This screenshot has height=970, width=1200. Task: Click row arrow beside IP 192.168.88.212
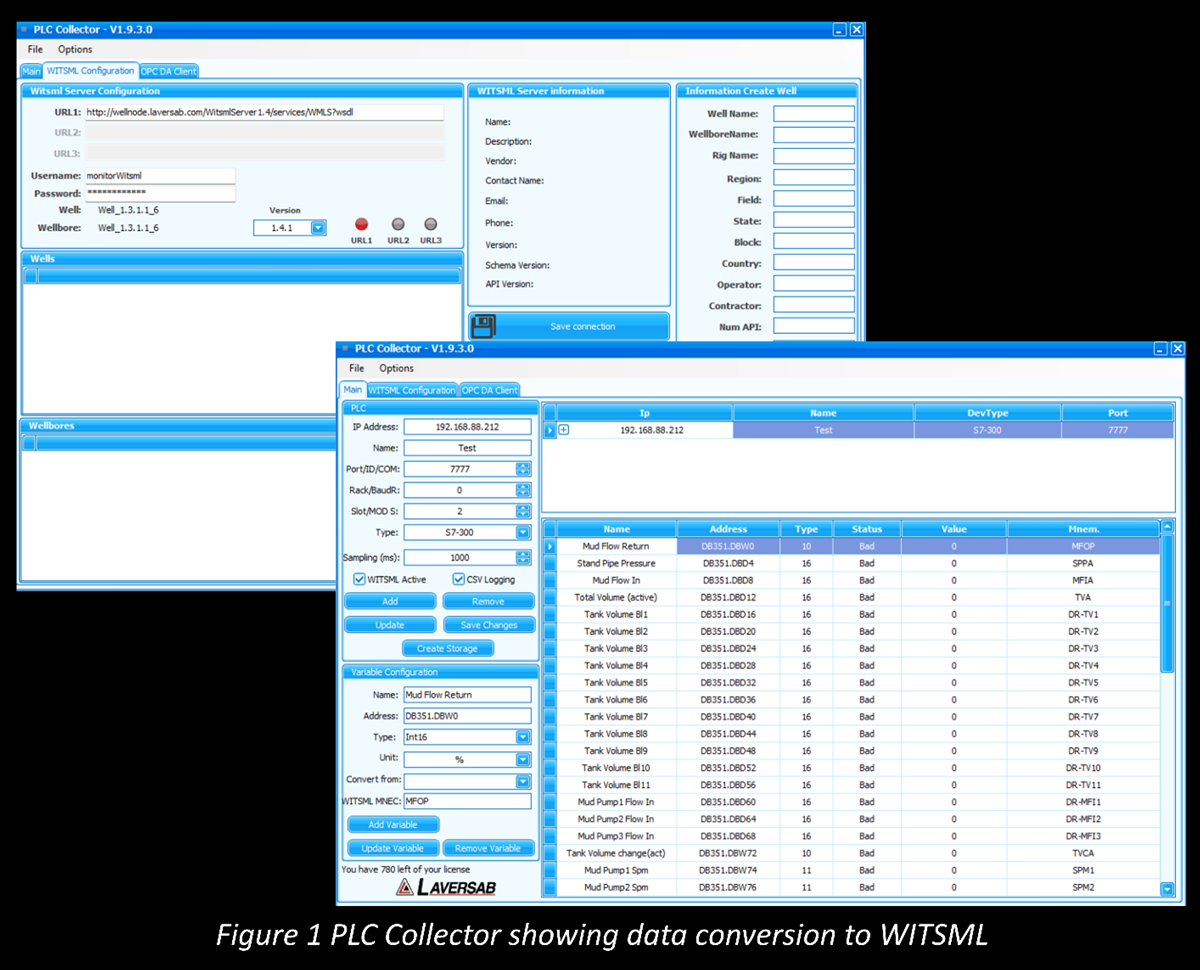click(549, 430)
